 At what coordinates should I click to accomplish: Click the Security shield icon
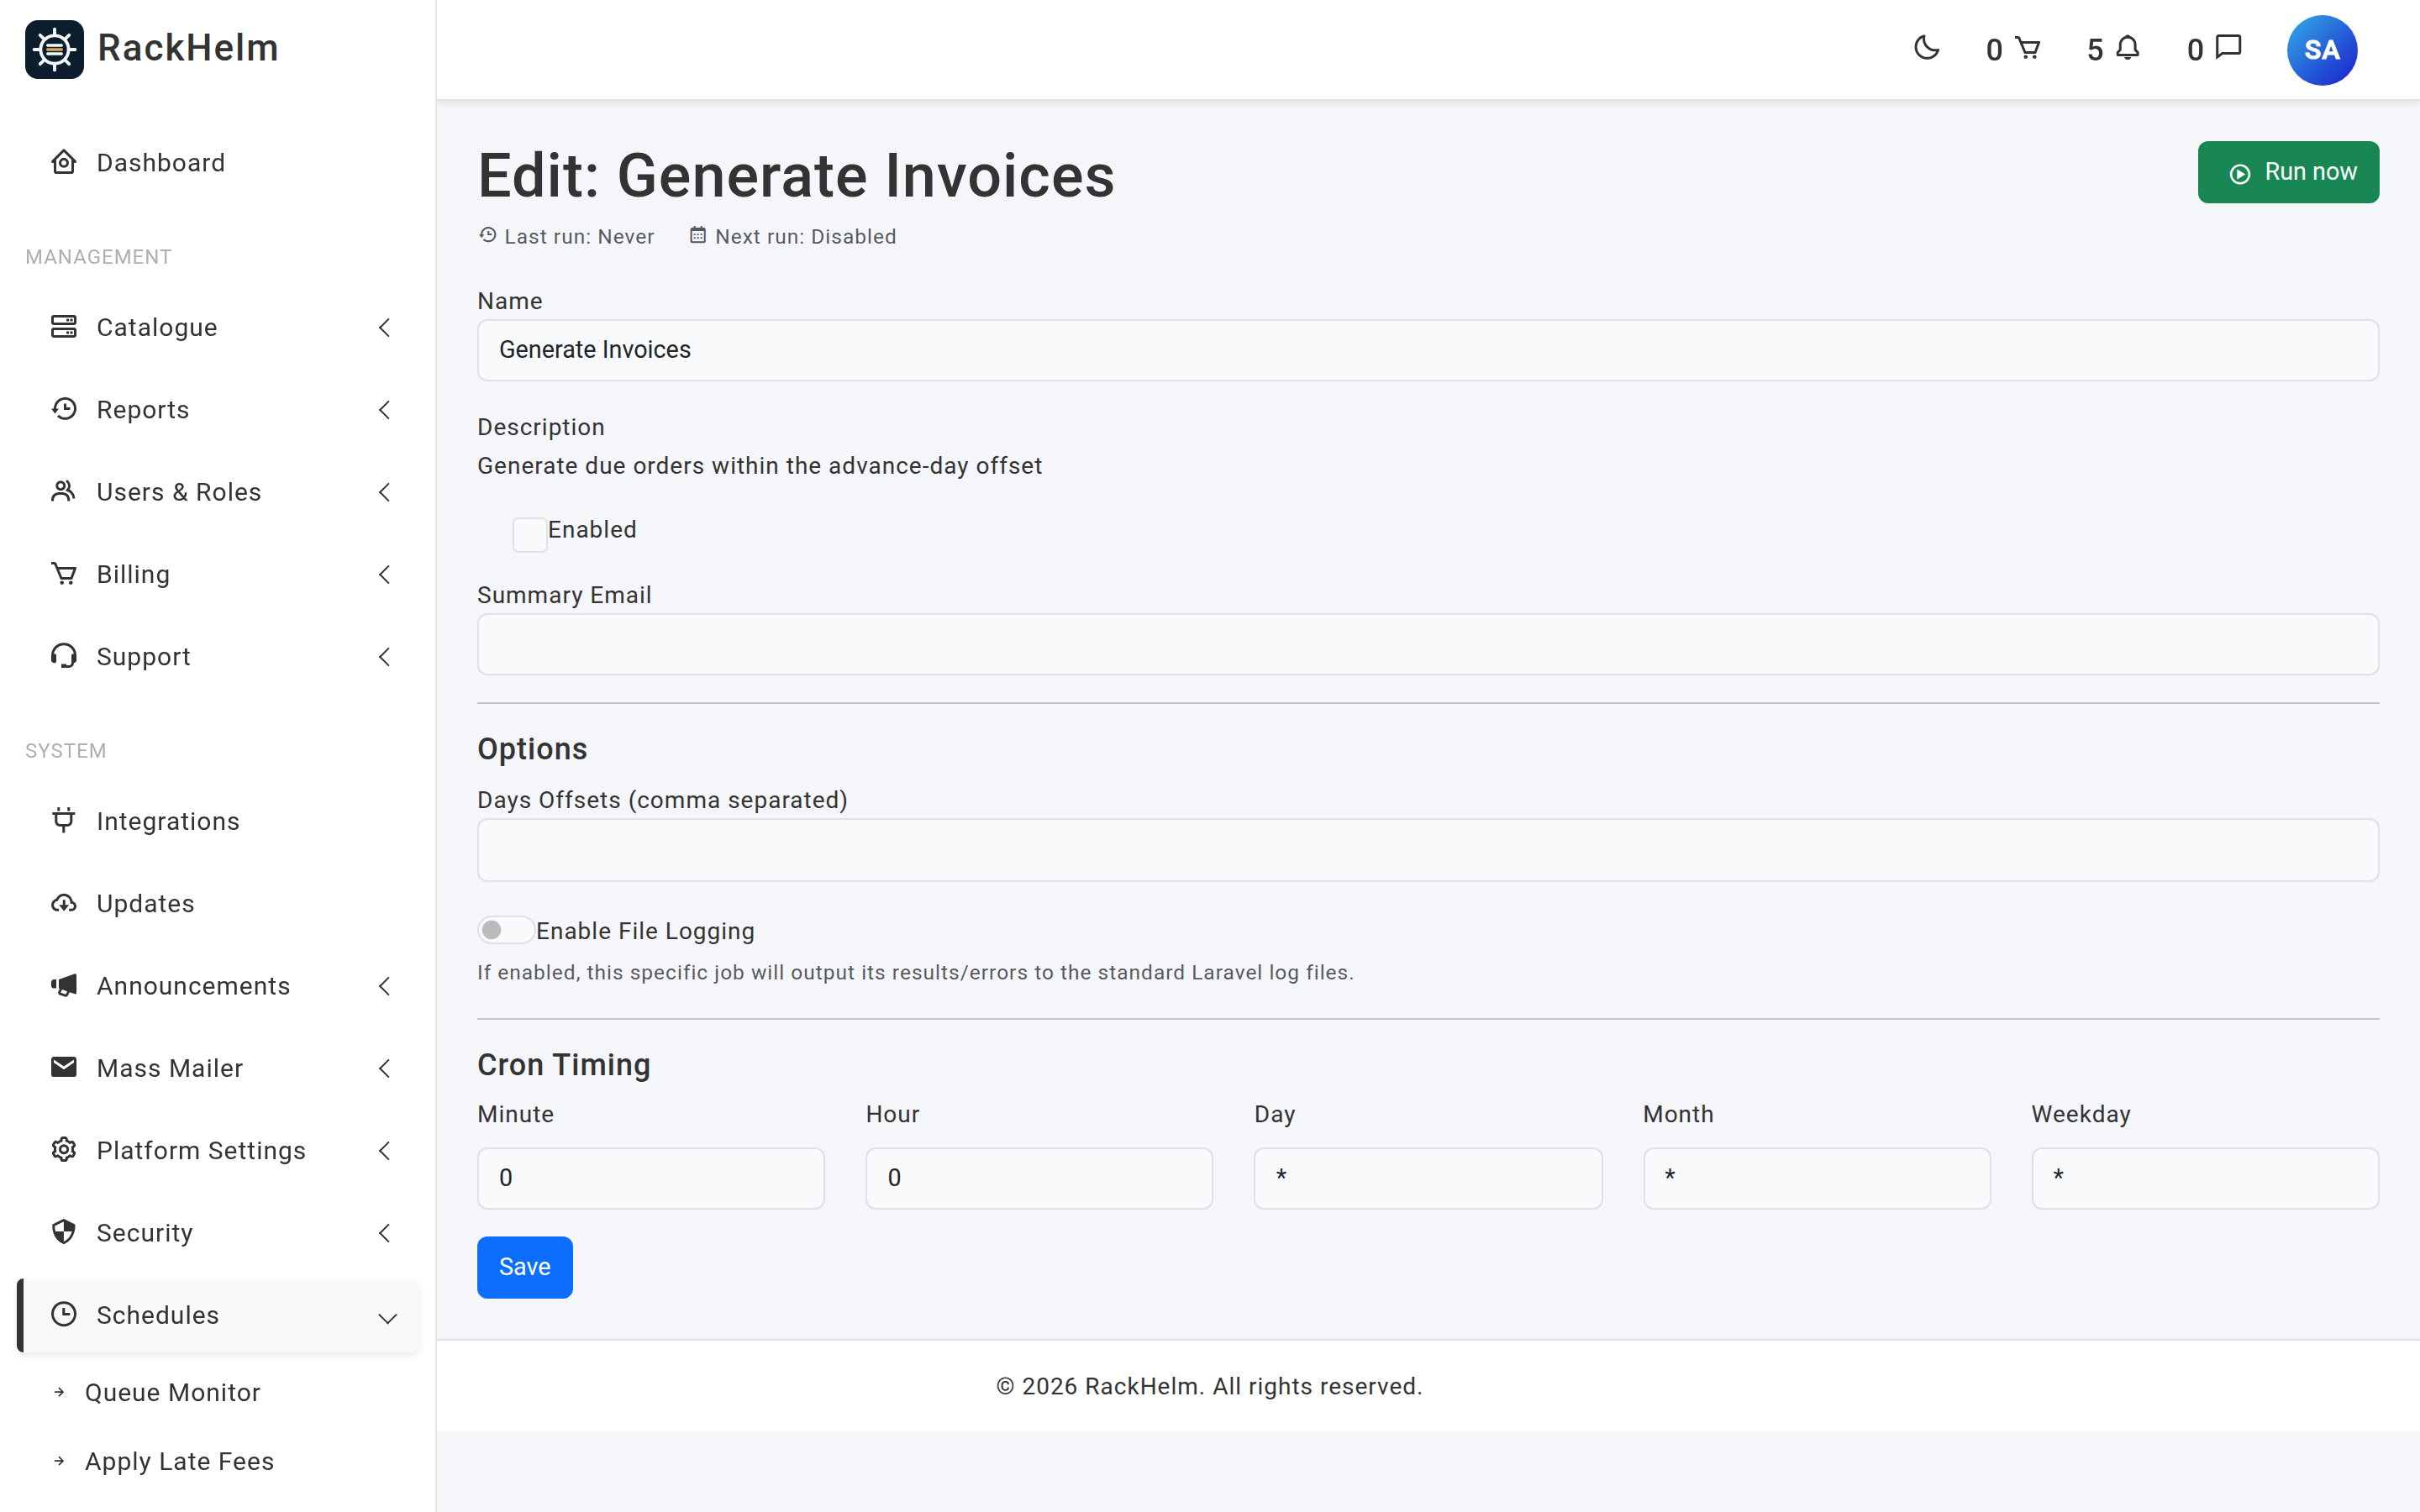[x=64, y=1232]
